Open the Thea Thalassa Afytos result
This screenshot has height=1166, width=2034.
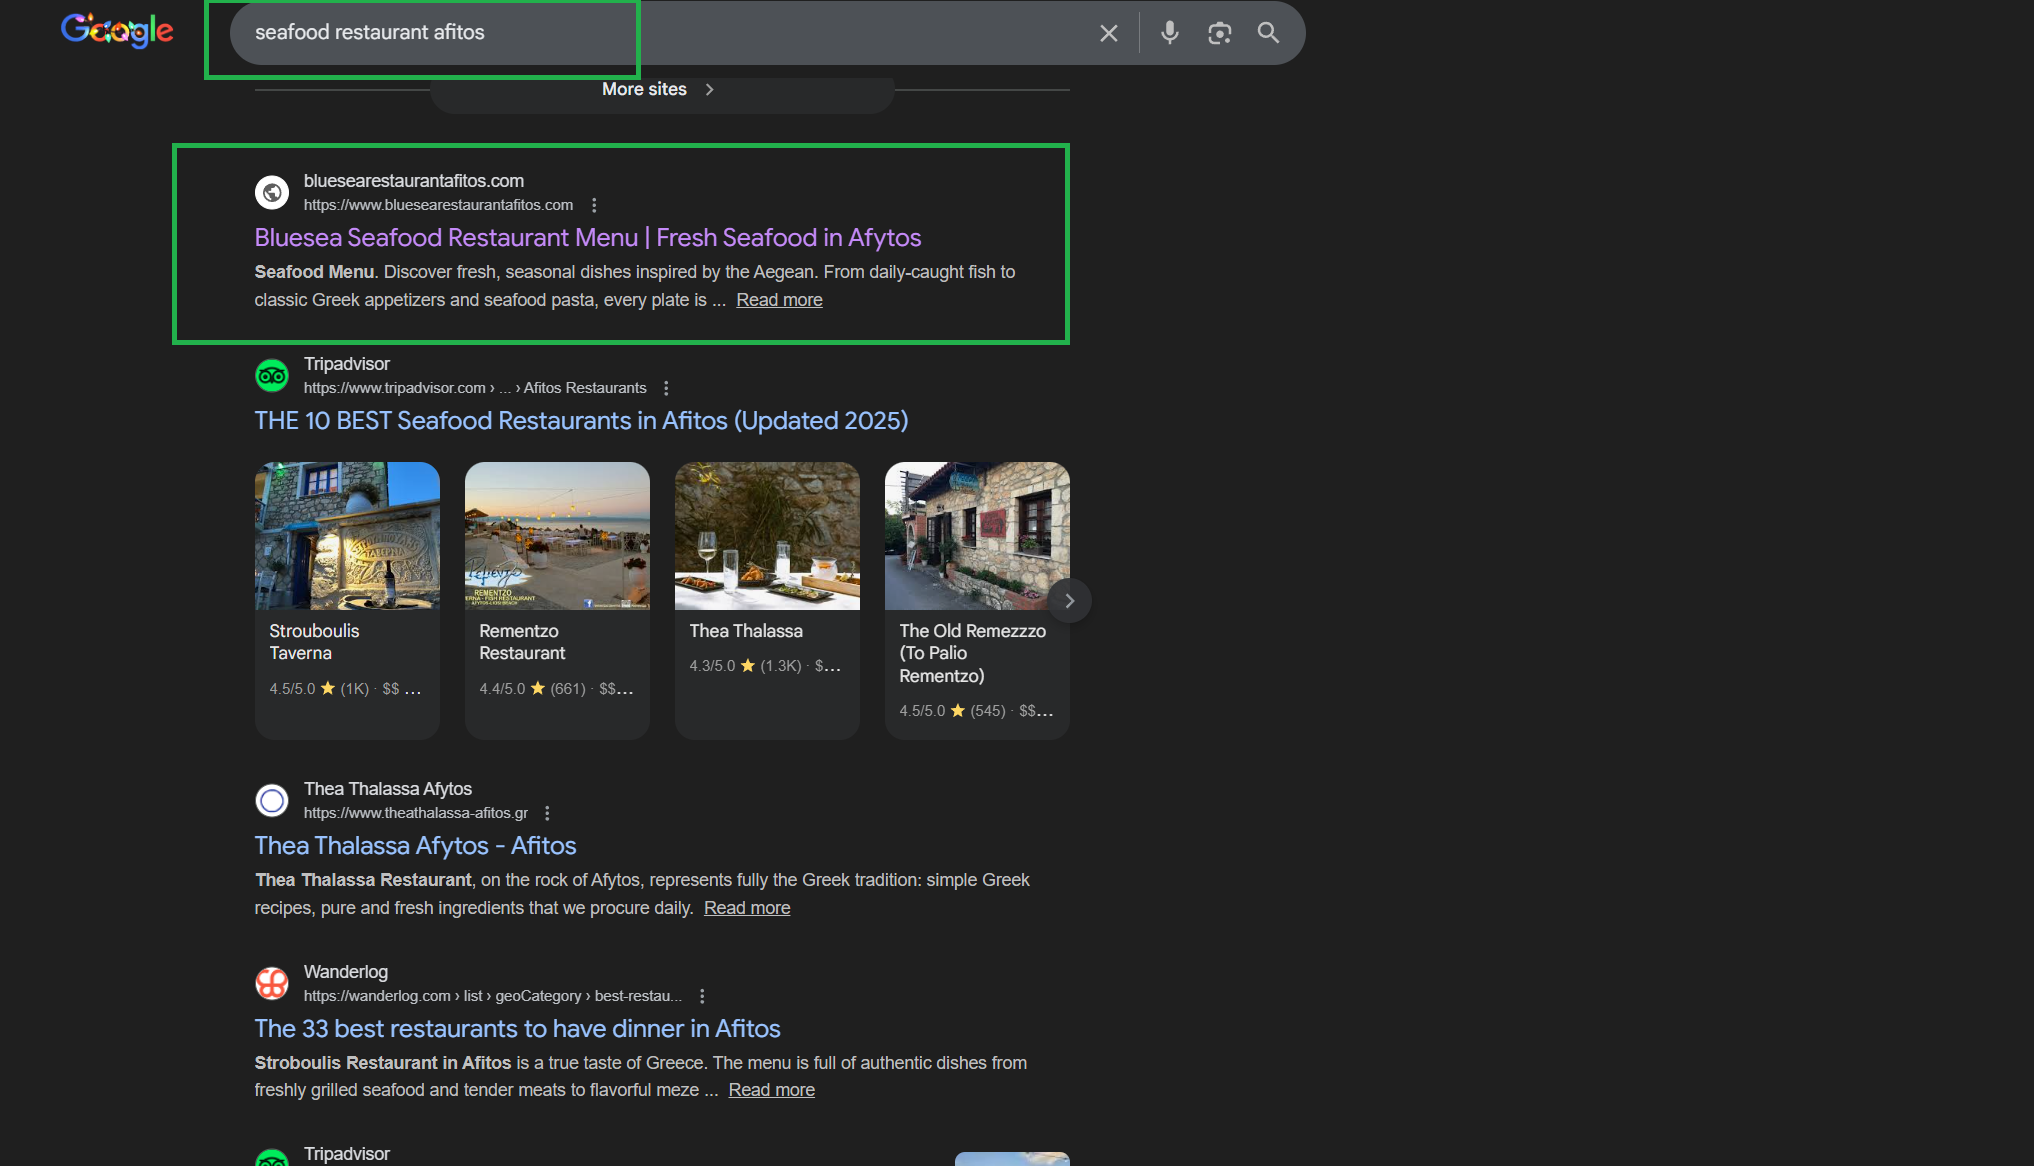click(415, 845)
